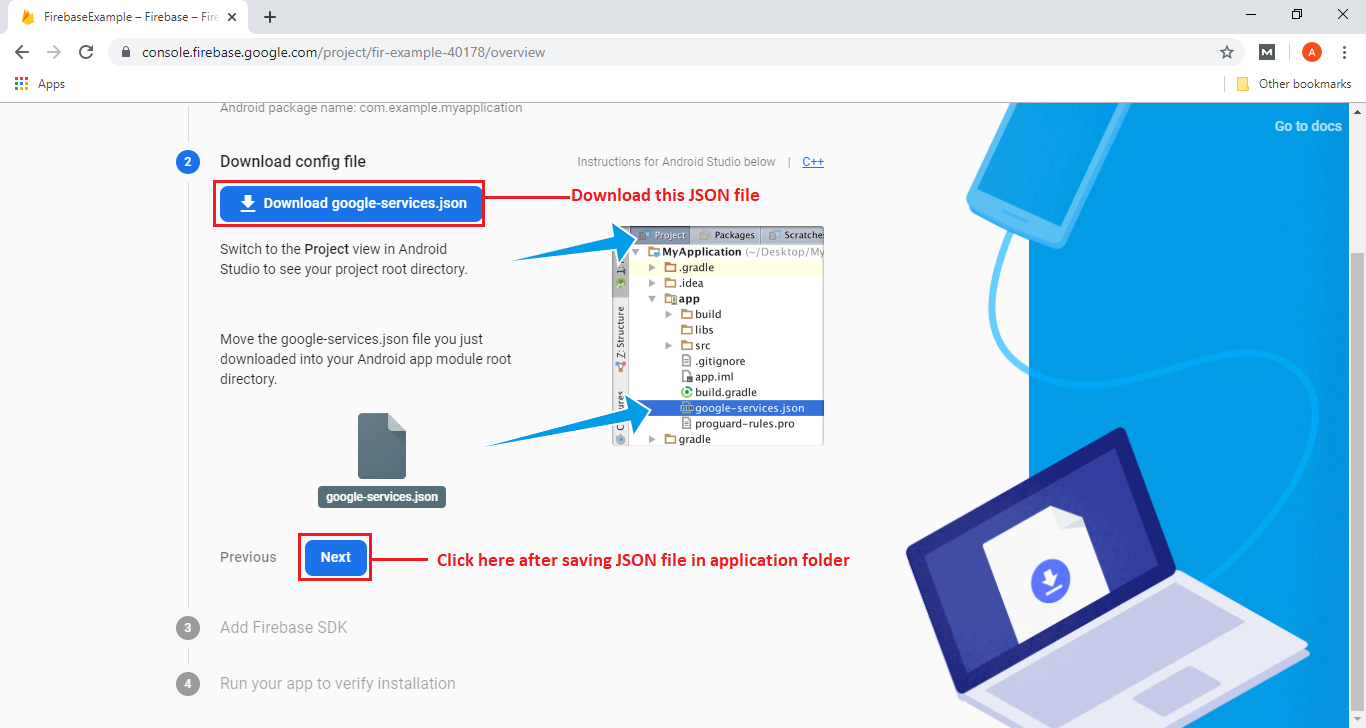The height and width of the screenshot is (728, 1366).
Task: Click the address bar URL
Action: [x=343, y=52]
